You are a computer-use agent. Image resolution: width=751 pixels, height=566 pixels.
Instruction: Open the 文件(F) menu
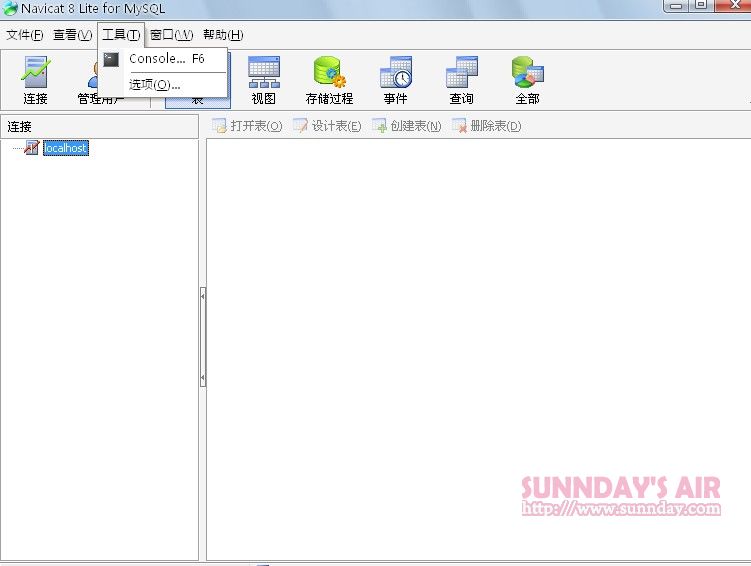pyautogui.click(x=24, y=35)
